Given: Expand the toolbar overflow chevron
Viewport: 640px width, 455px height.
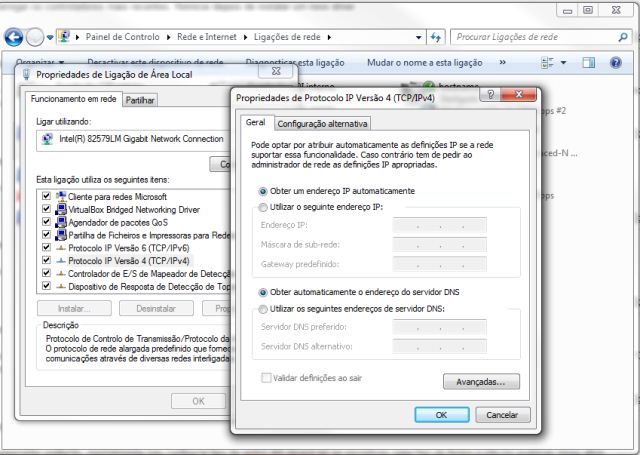Looking at the screenshot, I should (x=502, y=62).
